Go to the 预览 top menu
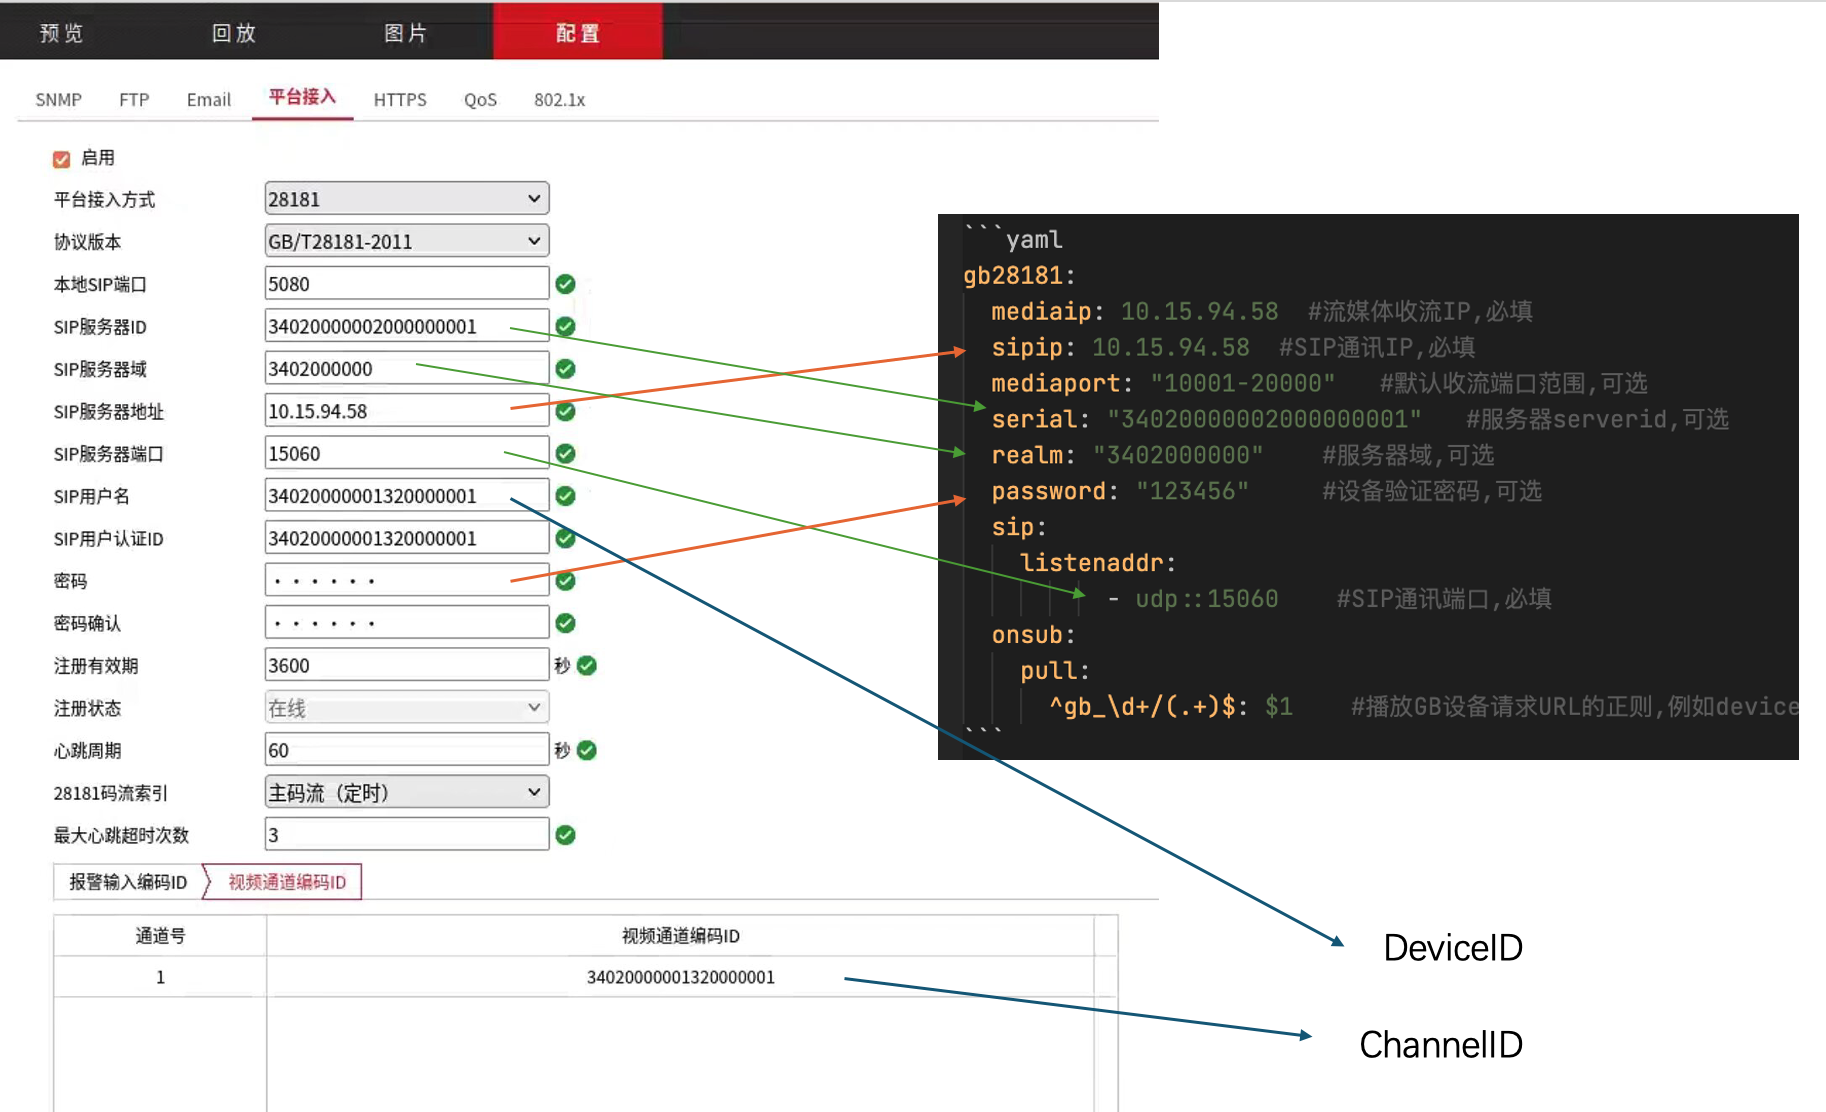 point(62,33)
